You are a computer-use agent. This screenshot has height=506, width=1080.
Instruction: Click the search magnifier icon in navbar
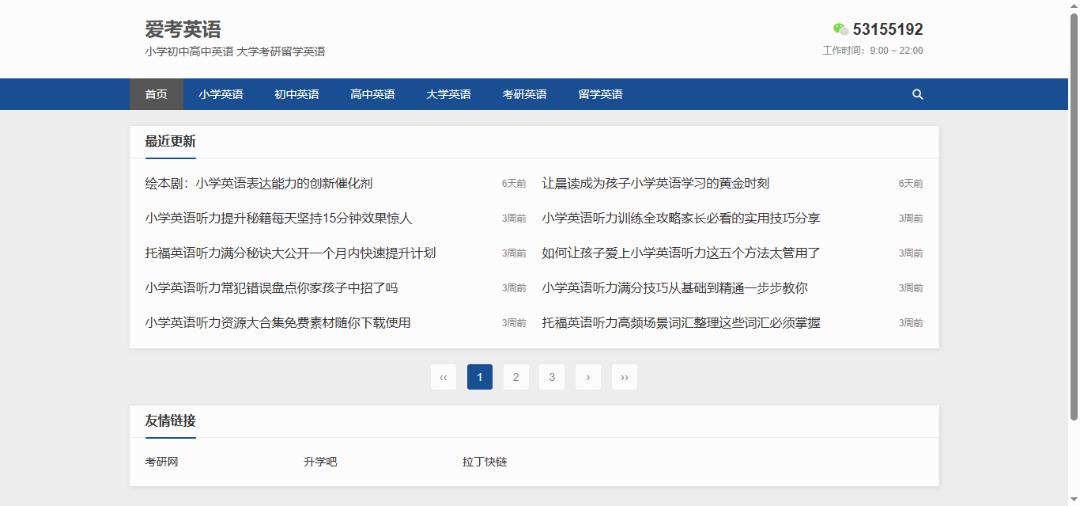[918, 95]
